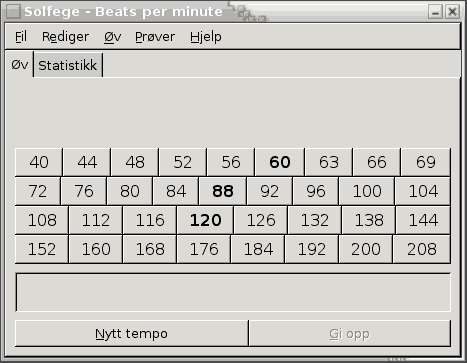Choose the 108 bpm button
Image resolution: width=467 pixels, height=363 pixels.
click(42, 220)
